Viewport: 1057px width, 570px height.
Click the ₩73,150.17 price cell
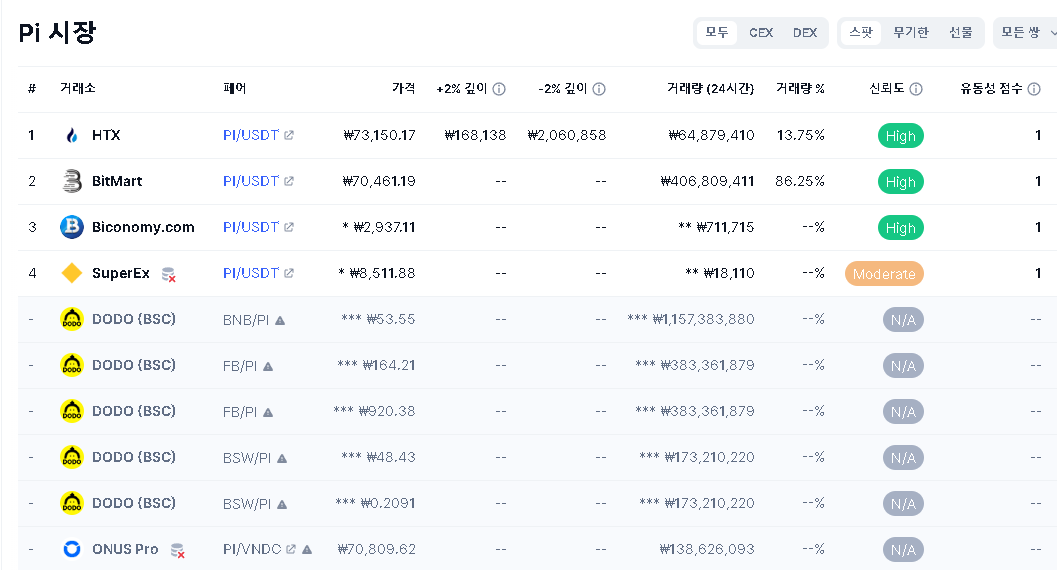click(x=380, y=135)
